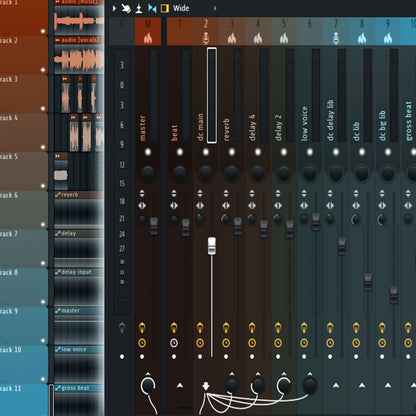The width and height of the screenshot is (416, 416).
Task: Mute the delay 2 mixer track
Action: (284, 152)
